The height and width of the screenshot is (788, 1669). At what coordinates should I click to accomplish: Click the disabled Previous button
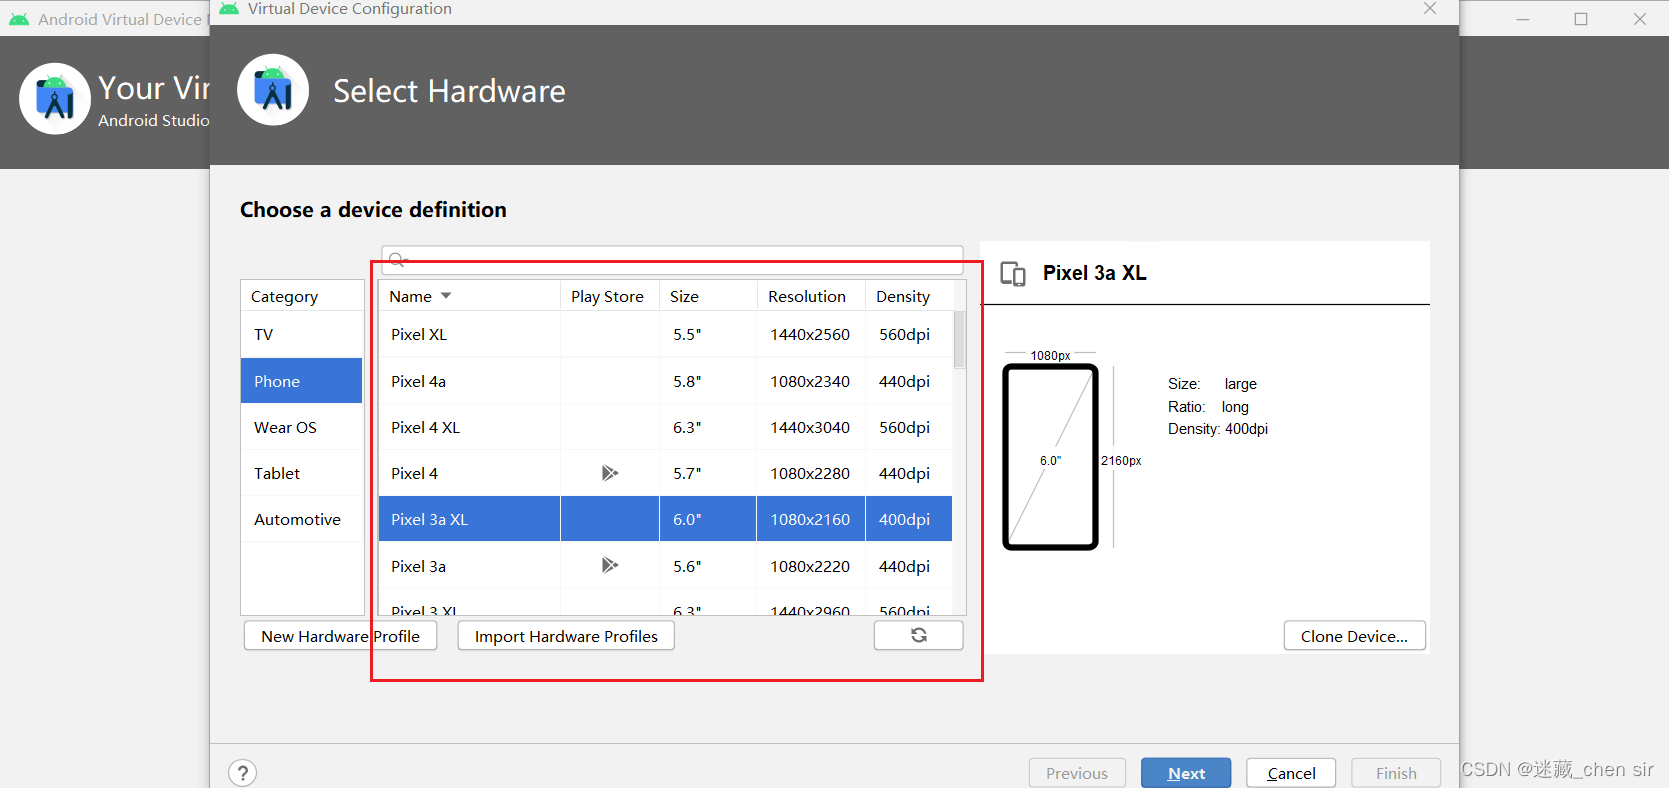click(1077, 773)
